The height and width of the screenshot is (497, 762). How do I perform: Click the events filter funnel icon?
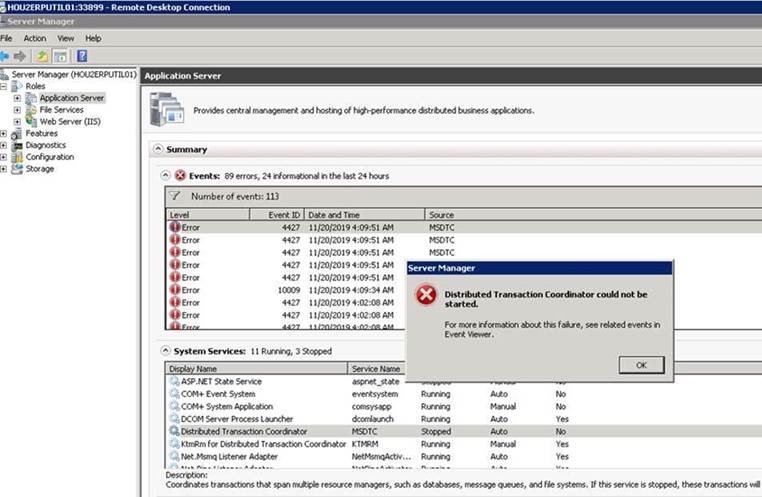(x=174, y=196)
